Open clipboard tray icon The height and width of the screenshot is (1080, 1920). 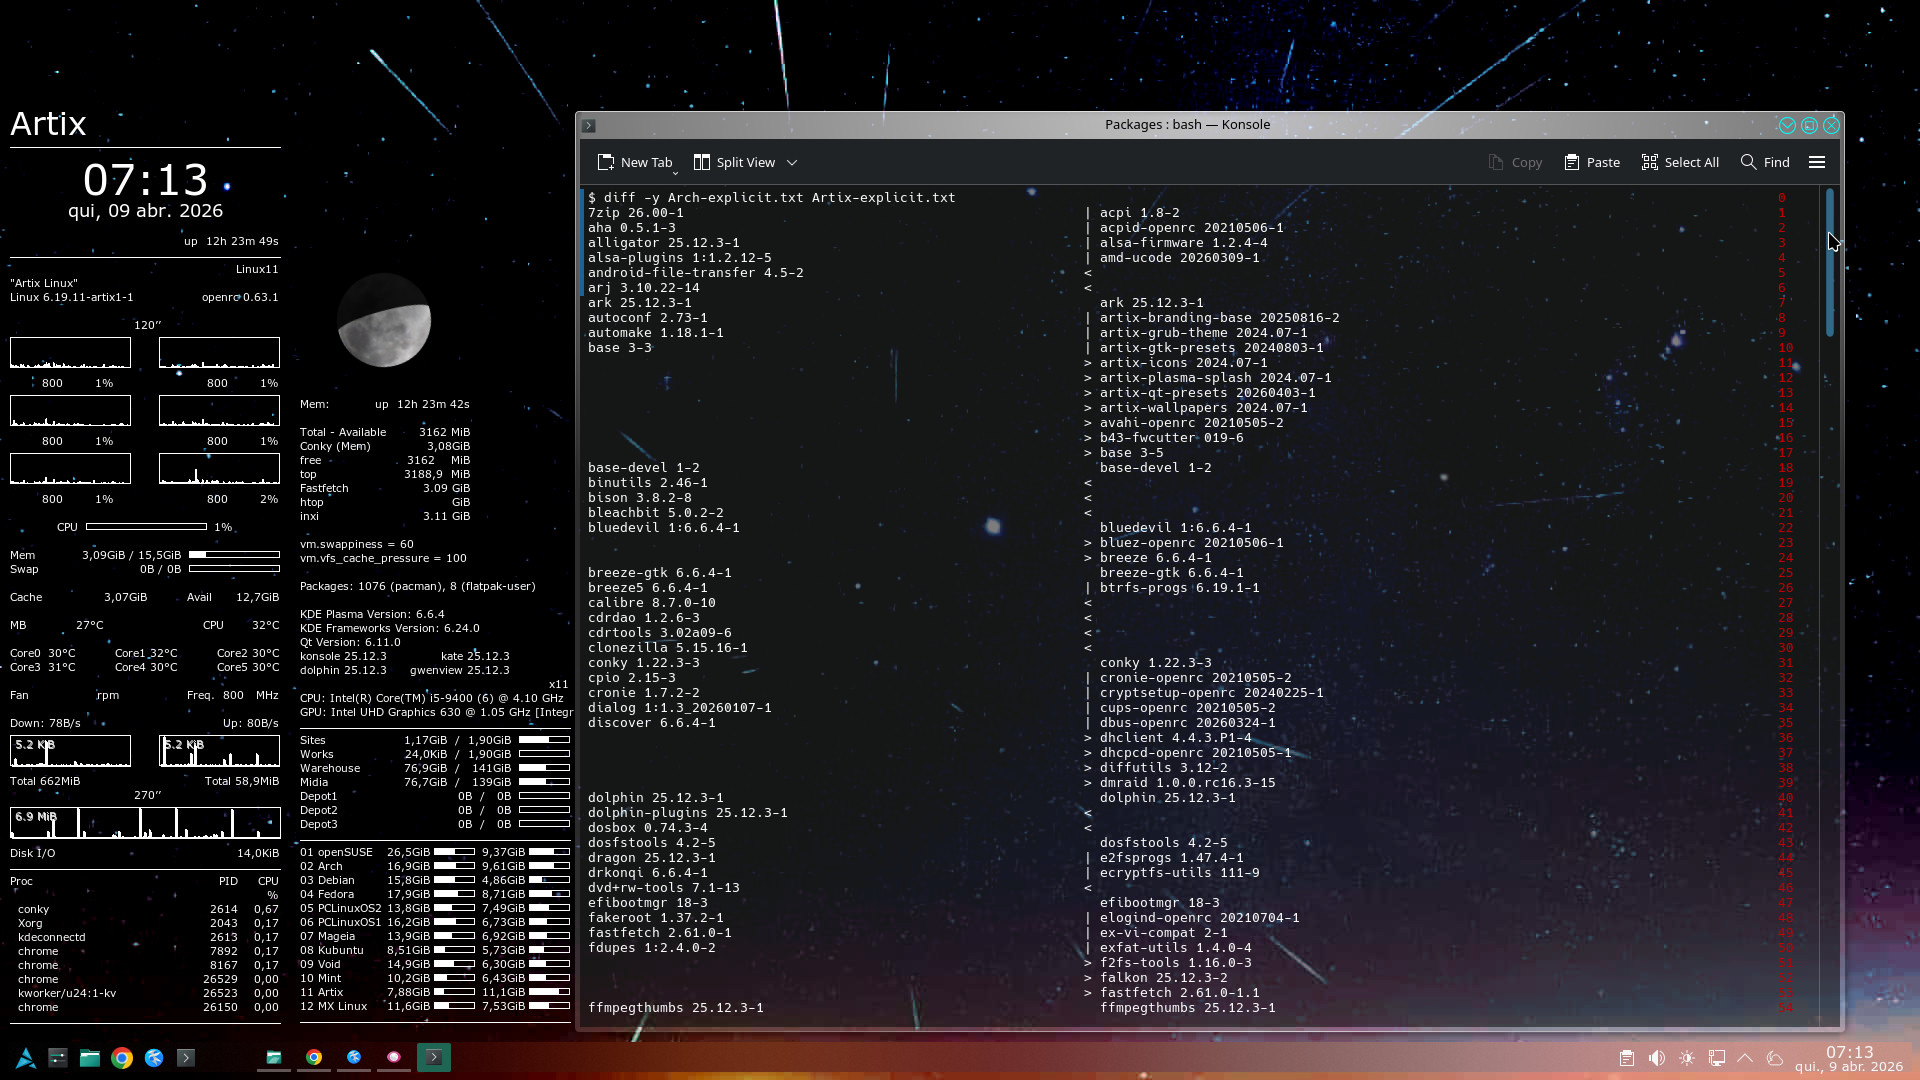[x=1627, y=1058]
